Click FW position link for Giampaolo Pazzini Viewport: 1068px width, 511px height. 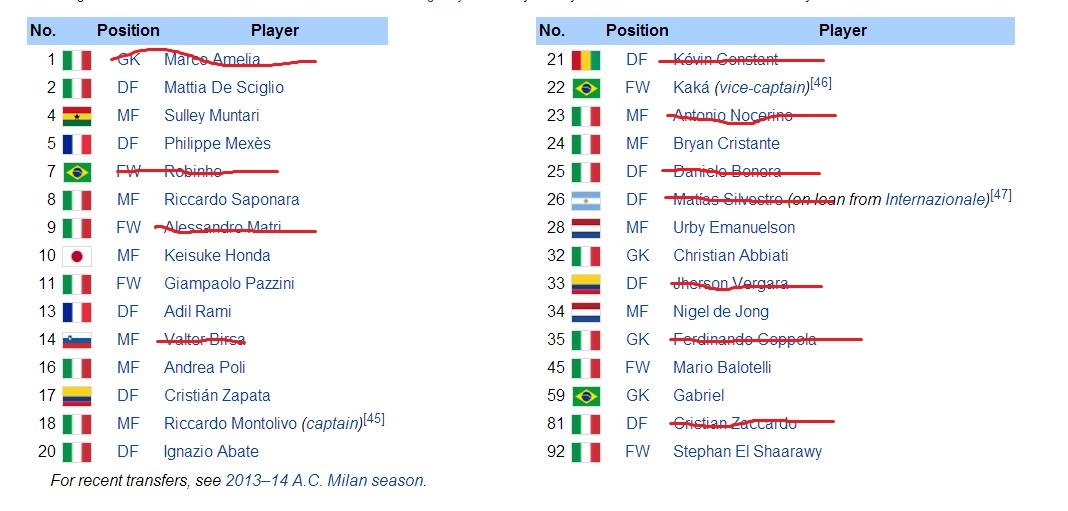(128, 284)
